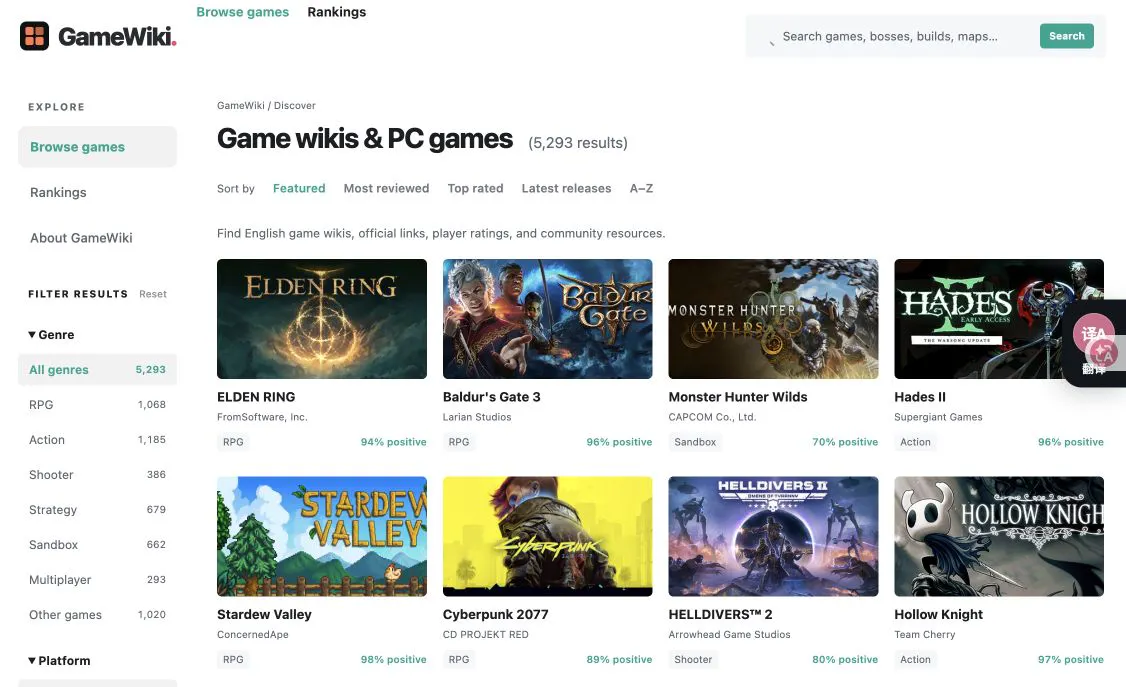The width and height of the screenshot is (1126, 687).
Task: Open Browse games in top navigation
Action: [243, 12]
